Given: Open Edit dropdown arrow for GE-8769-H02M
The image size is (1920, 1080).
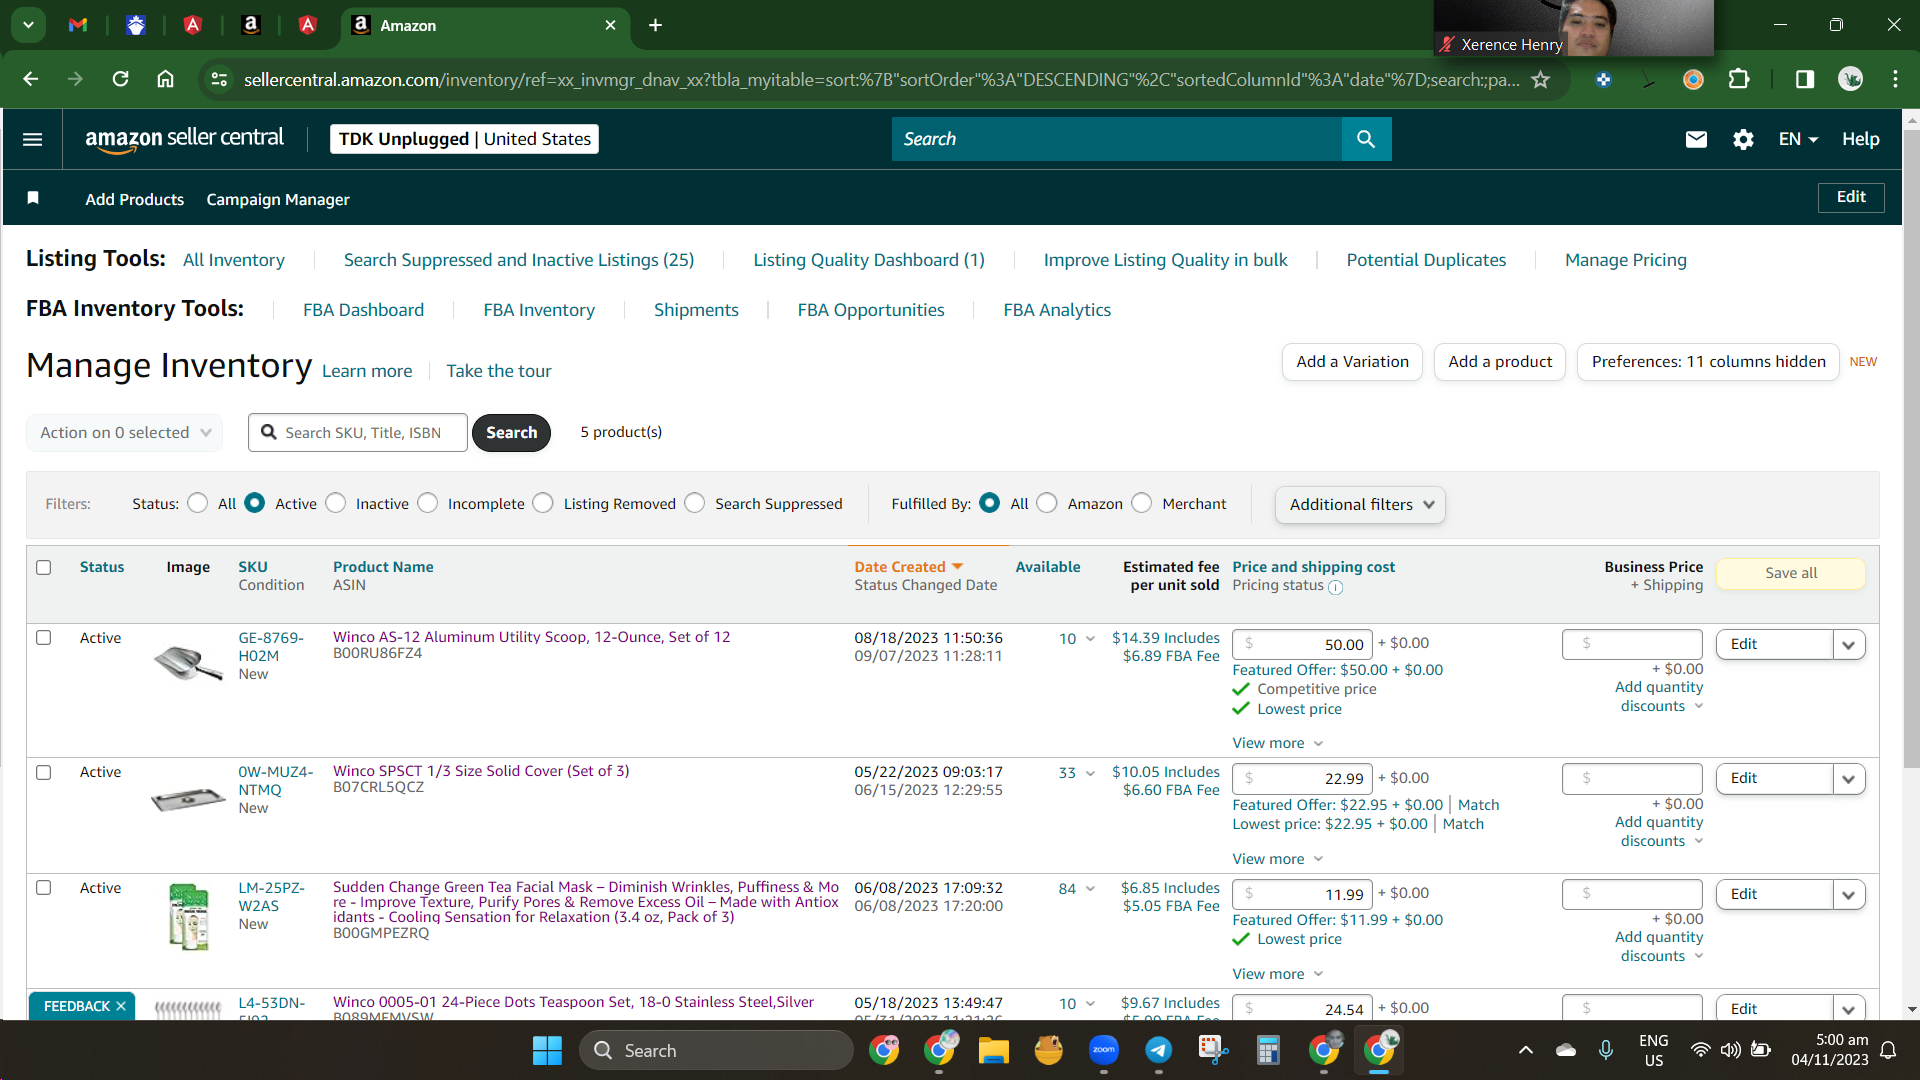Looking at the screenshot, I should (x=1849, y=644).
